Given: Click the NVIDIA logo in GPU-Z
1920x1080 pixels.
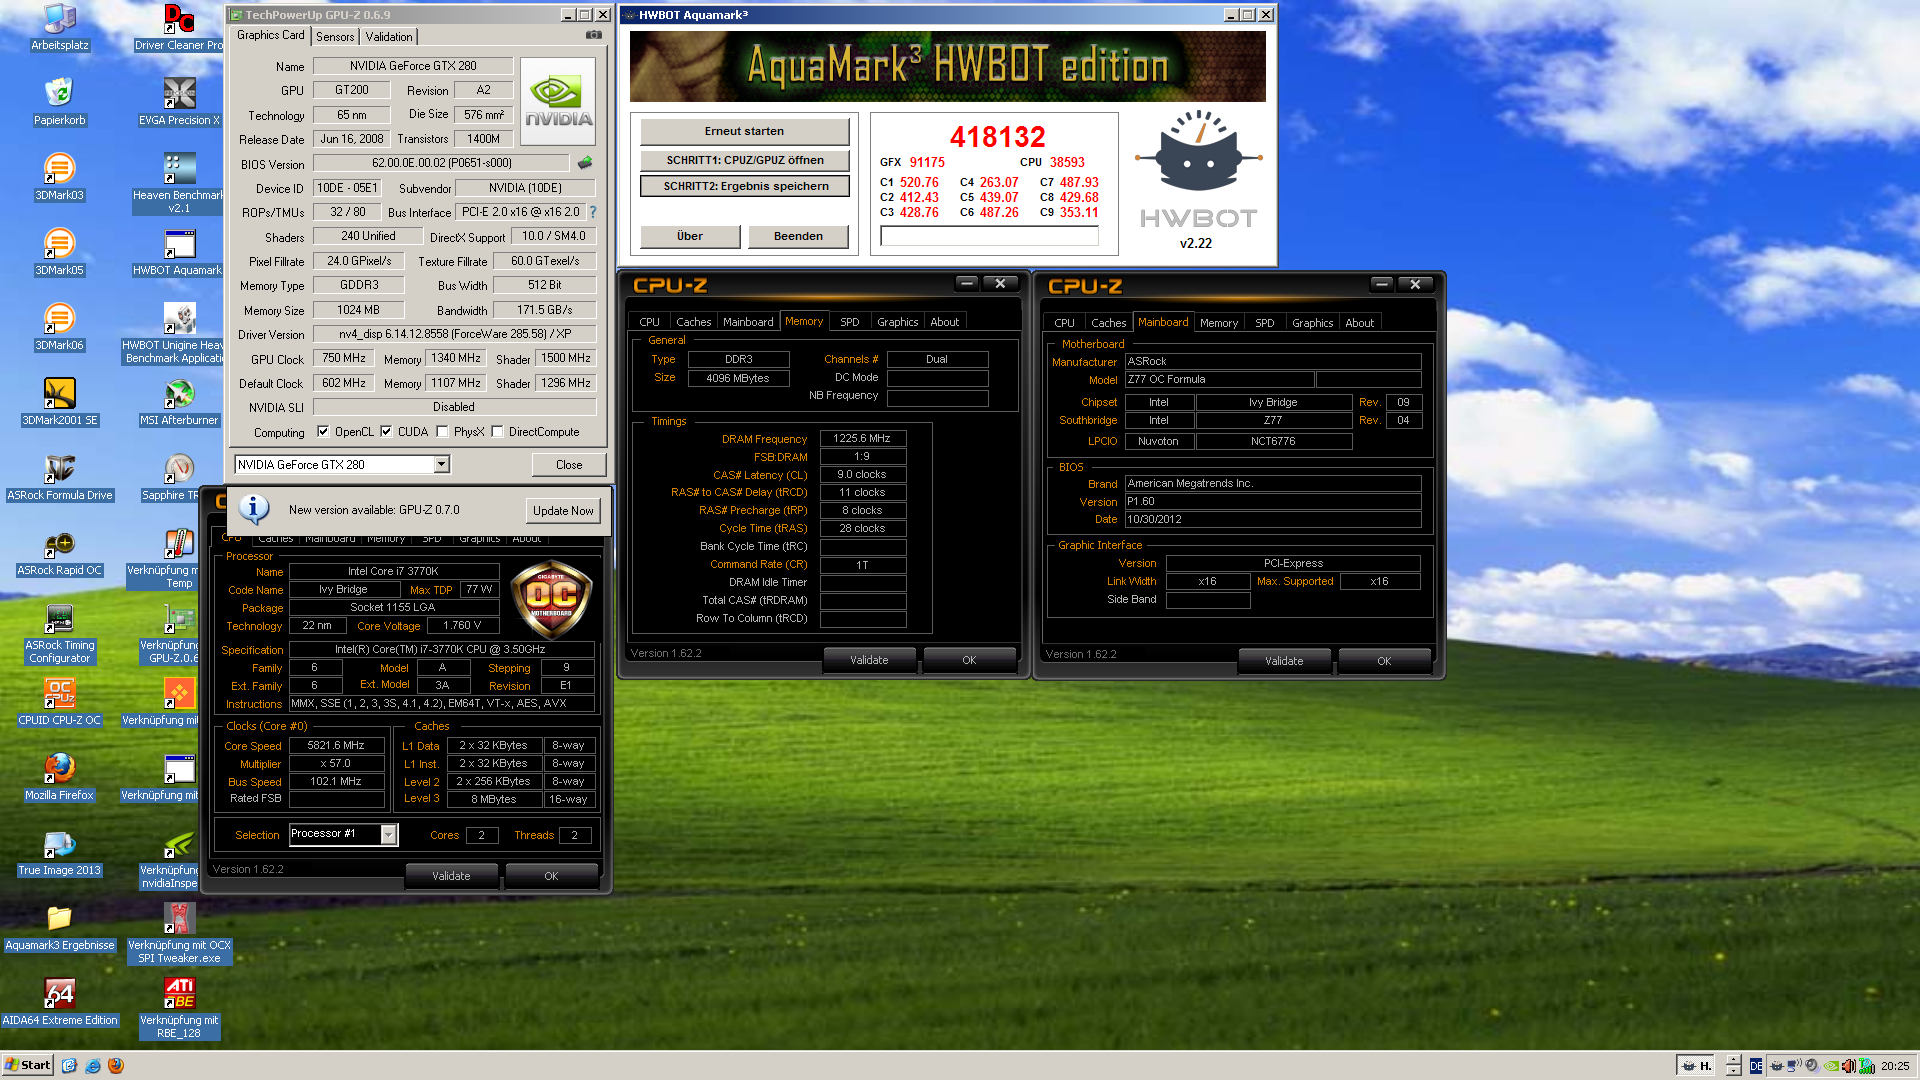Looking at the screenshot, I should click(558, 102).
